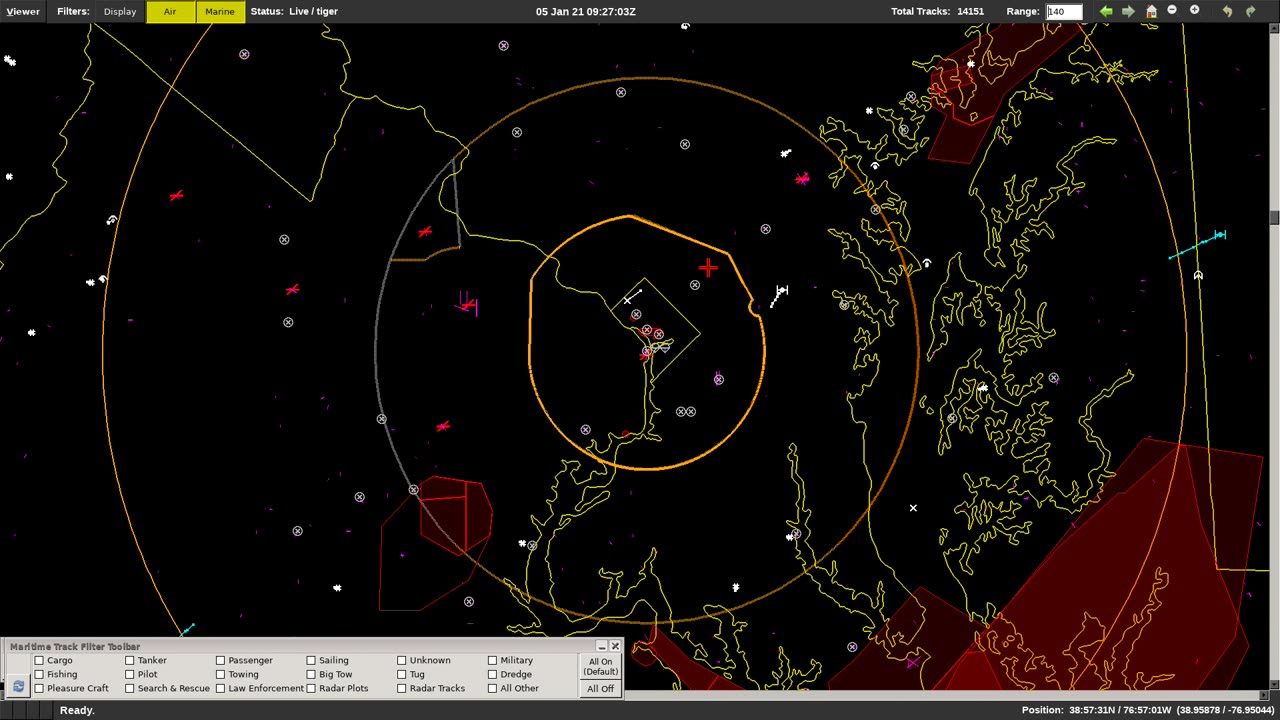Screen dimensions: 1280x720
Task: Check the Pilot filter box
Action: point(130,674)
